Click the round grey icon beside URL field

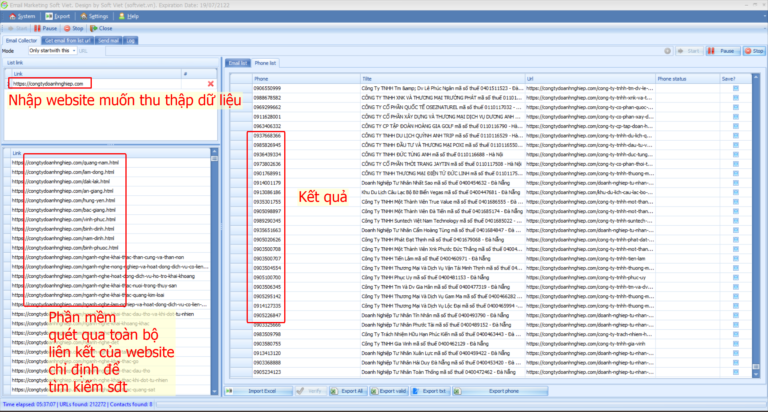click(x=667, y=51)
